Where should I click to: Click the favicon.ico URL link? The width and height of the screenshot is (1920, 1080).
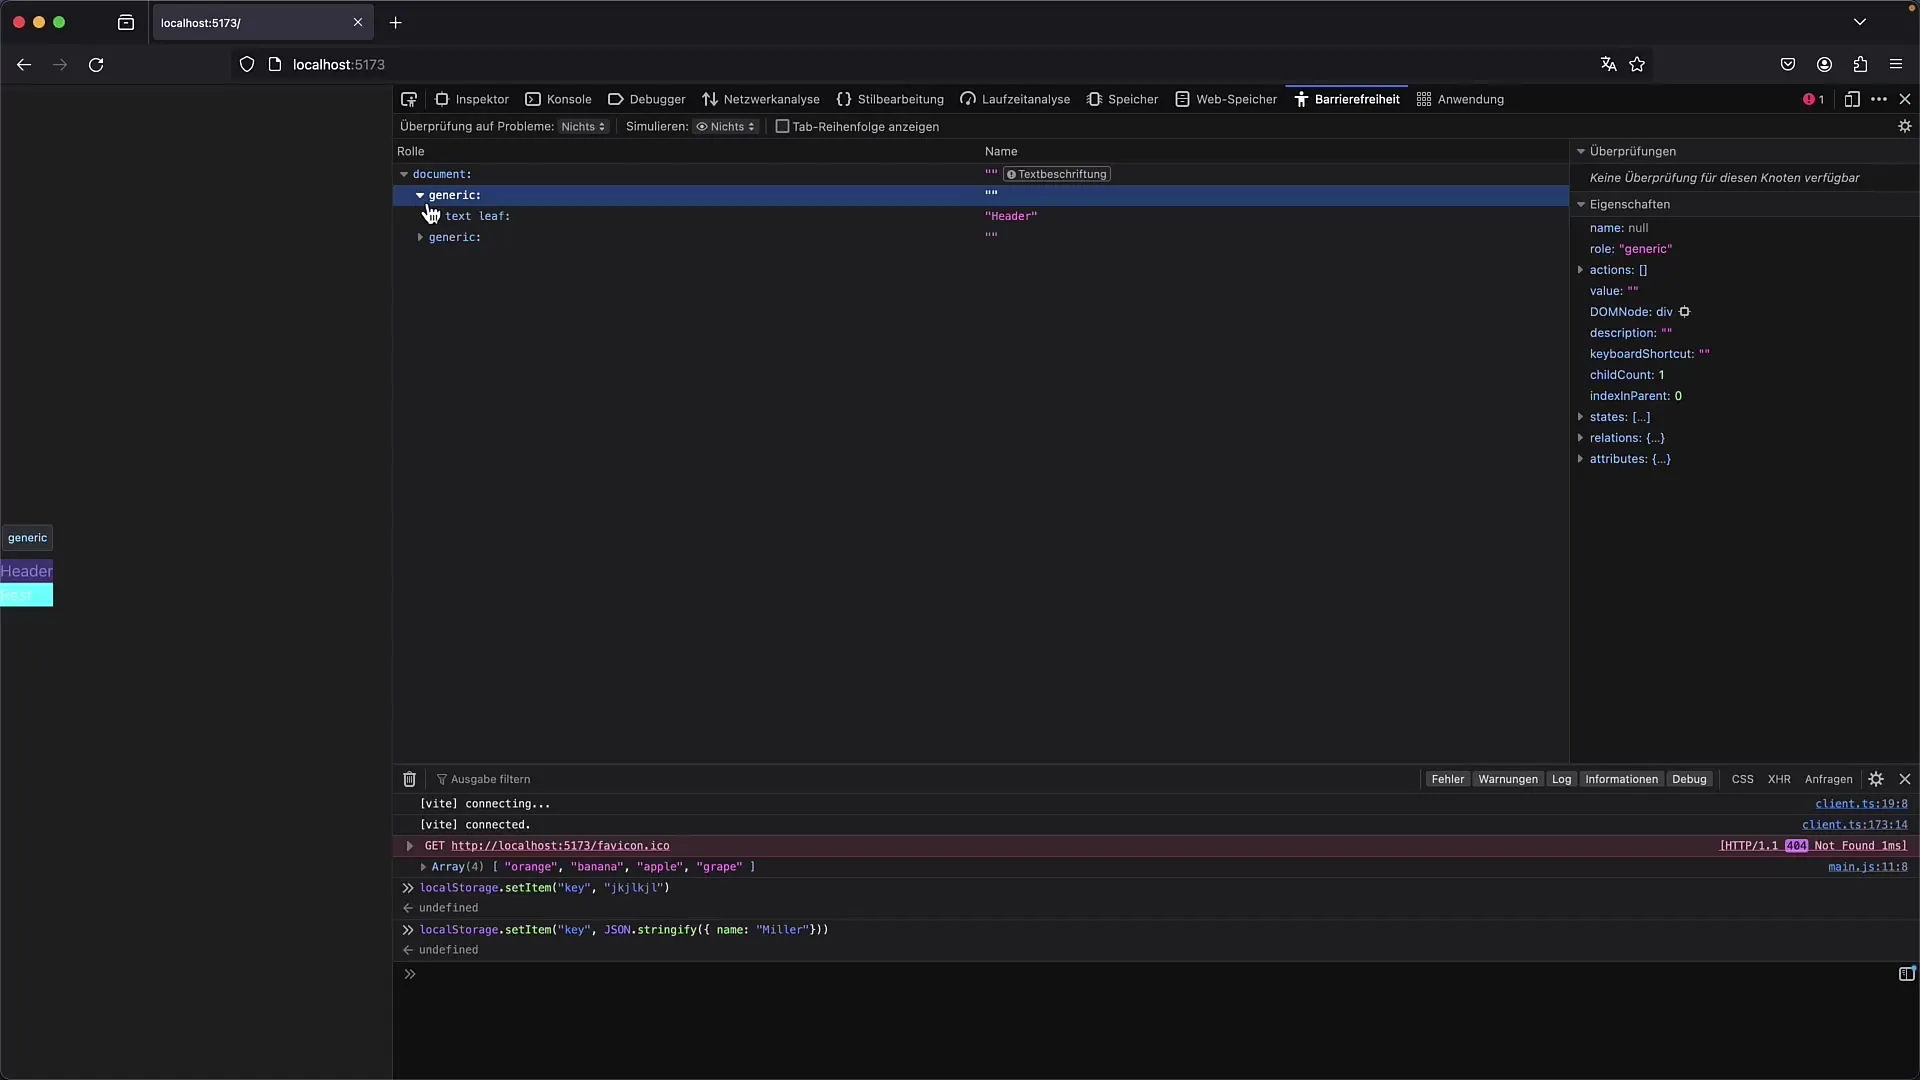pos(560,846)
